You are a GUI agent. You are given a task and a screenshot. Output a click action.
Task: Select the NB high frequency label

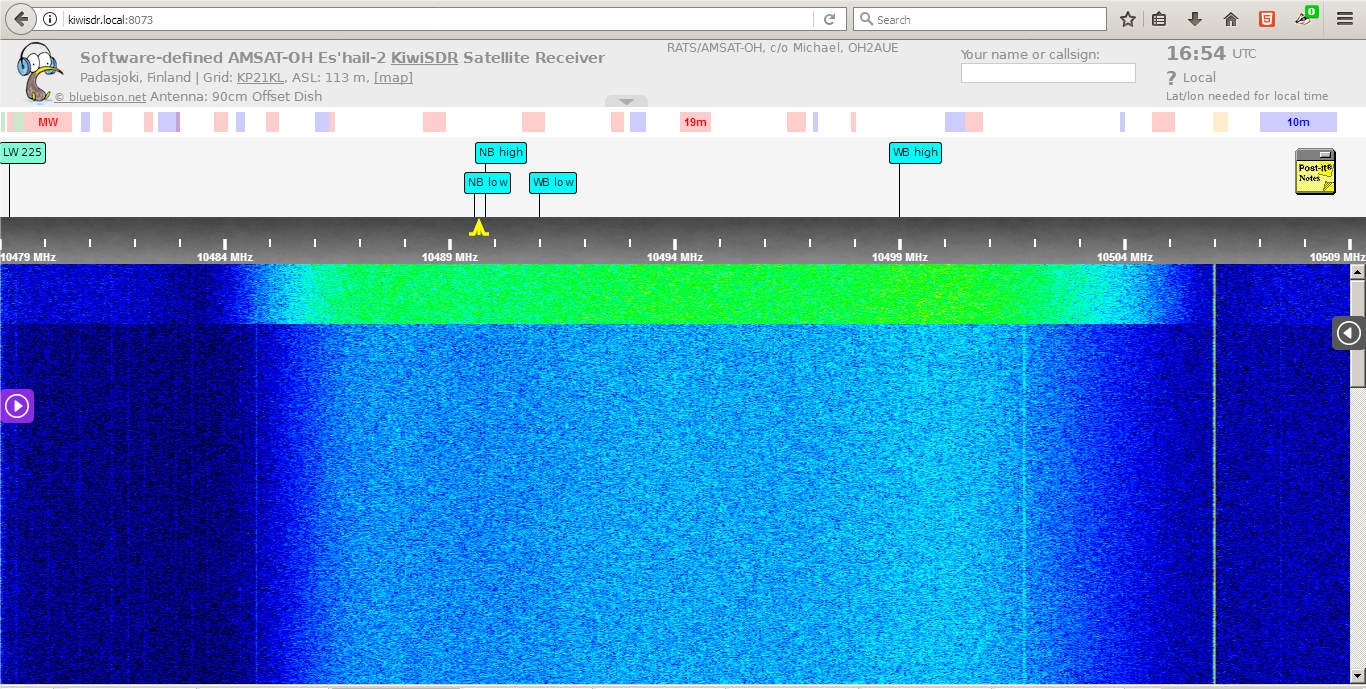500,153
